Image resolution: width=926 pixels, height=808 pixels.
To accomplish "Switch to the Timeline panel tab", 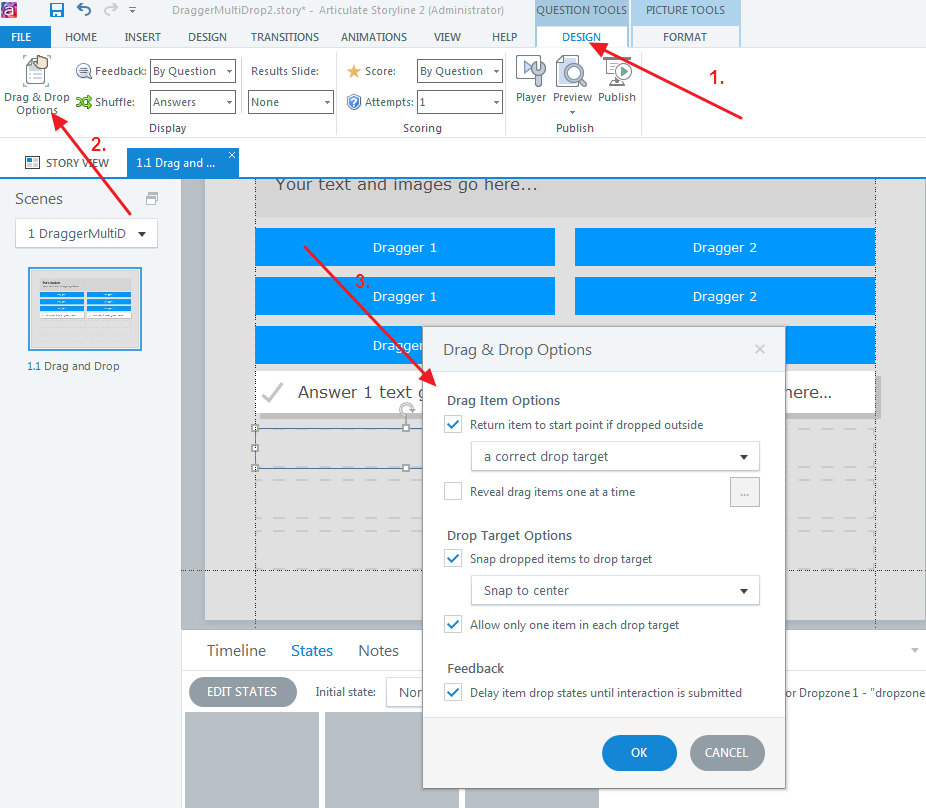I will [x=236, y=651].
